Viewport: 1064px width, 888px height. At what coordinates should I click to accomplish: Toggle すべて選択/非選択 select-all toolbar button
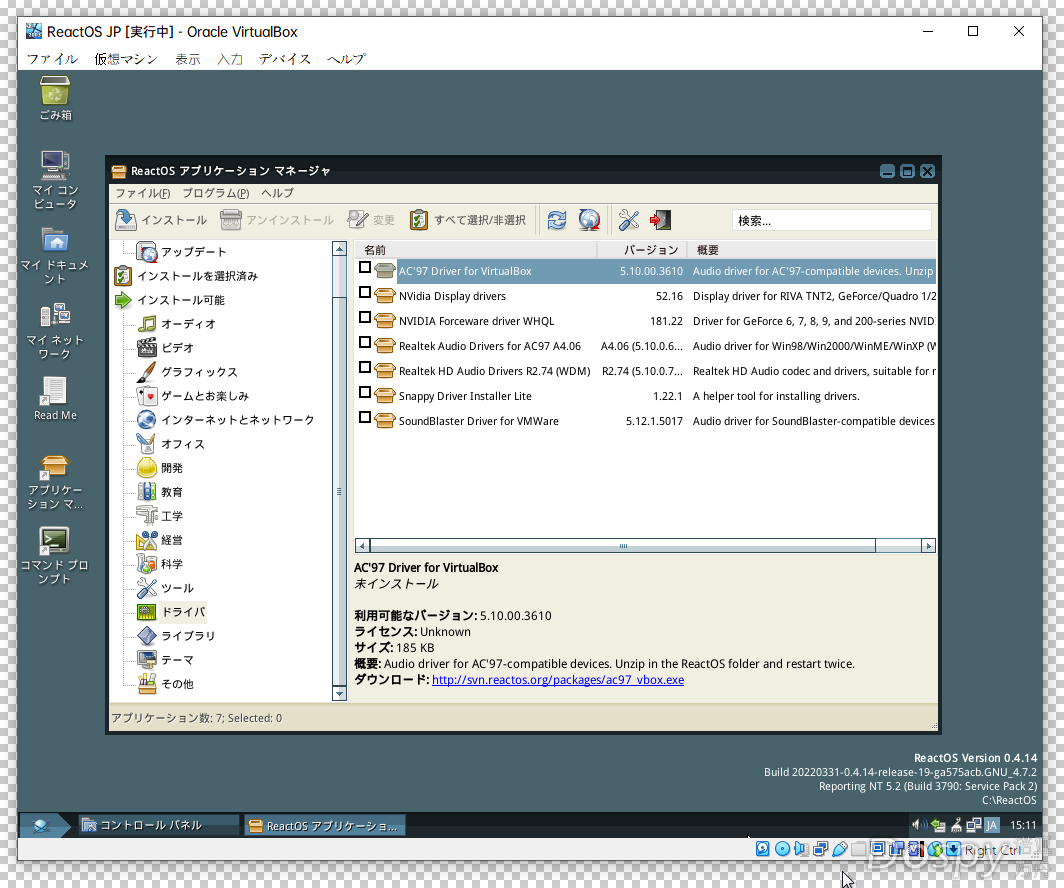coord(468,220)
